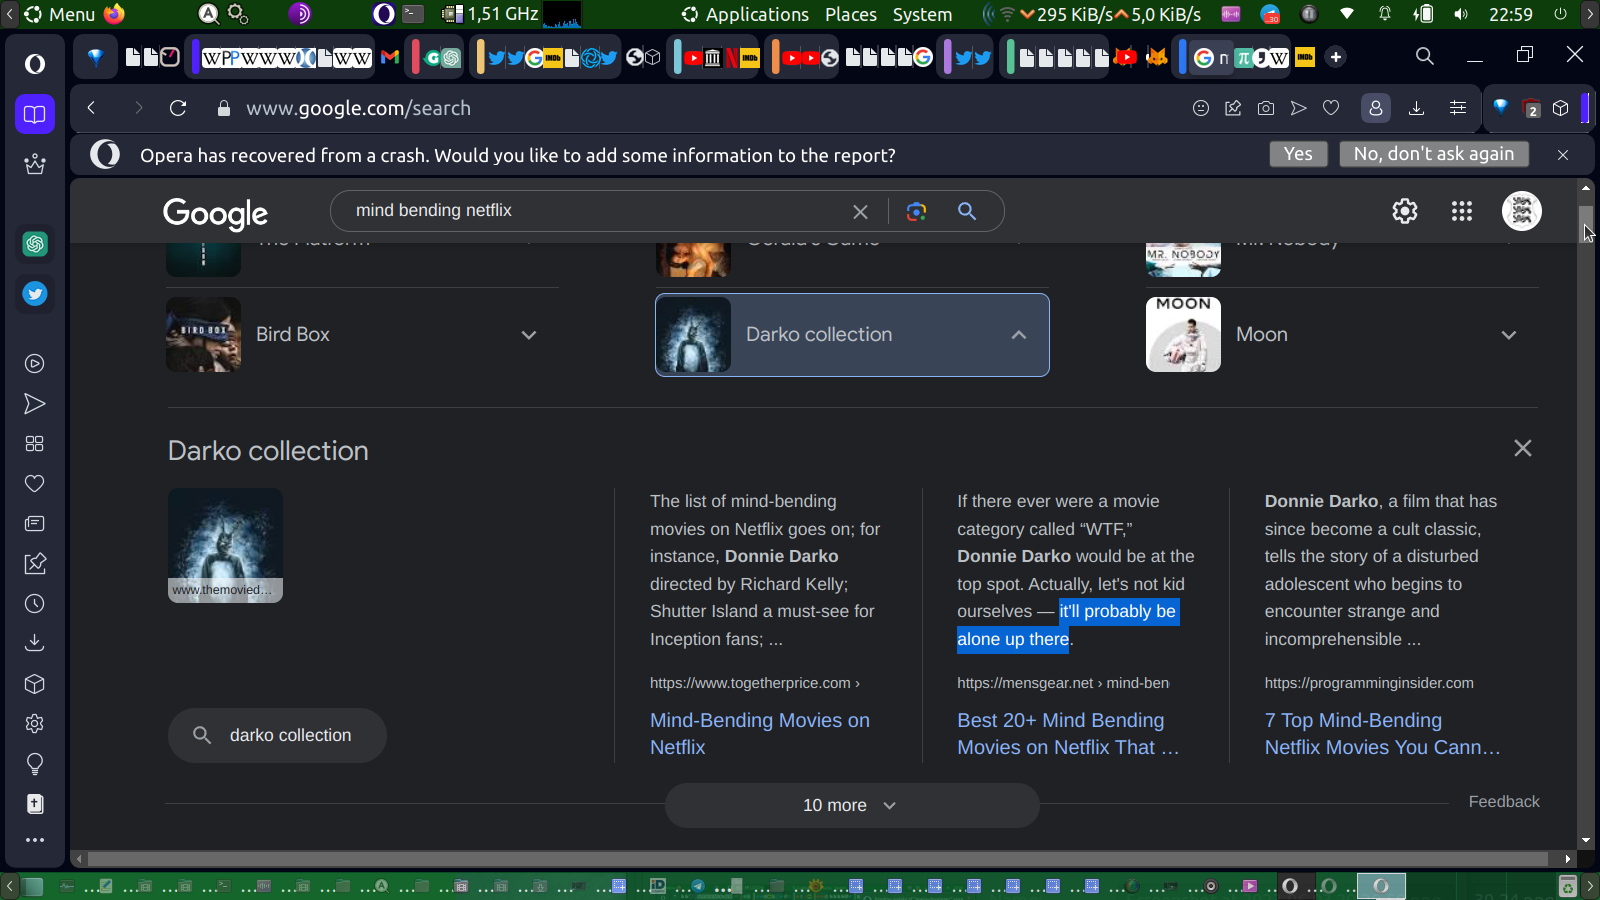This screenshot has height=900, width=1600.
Task: Go to the Google homepage logo
Action: coord(216,213)
